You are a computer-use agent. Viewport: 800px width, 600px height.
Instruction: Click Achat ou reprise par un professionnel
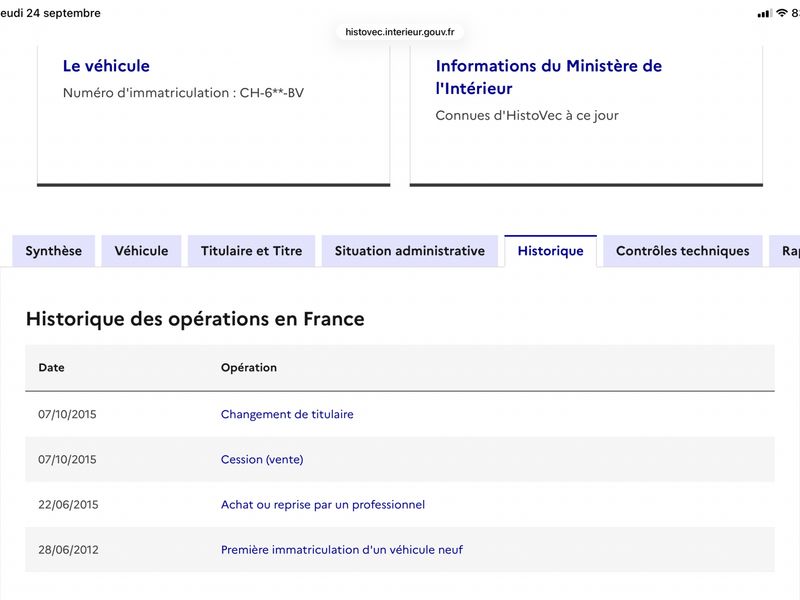point(323,505)
